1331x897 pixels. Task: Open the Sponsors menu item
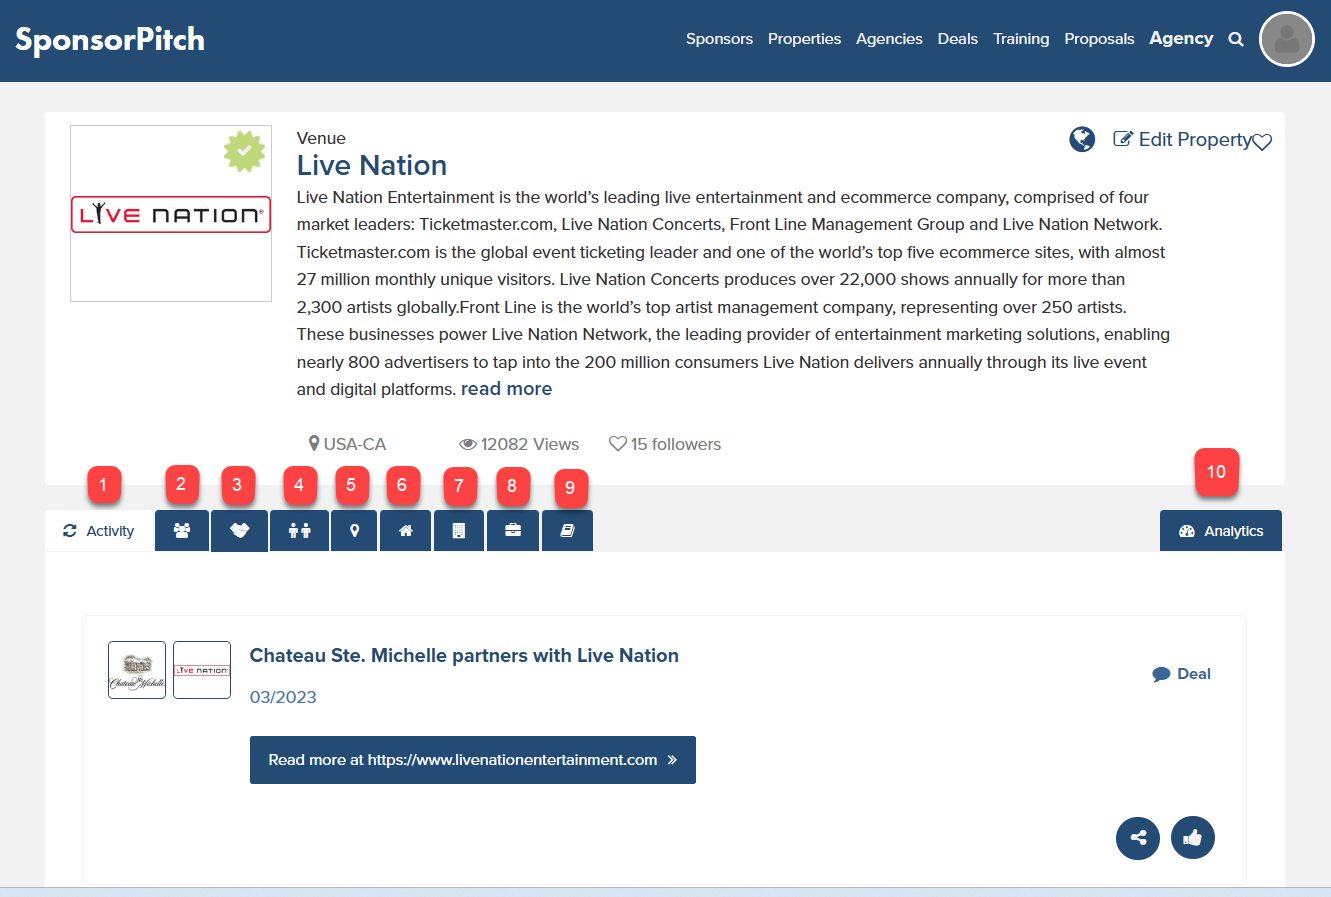click(719, 39)
